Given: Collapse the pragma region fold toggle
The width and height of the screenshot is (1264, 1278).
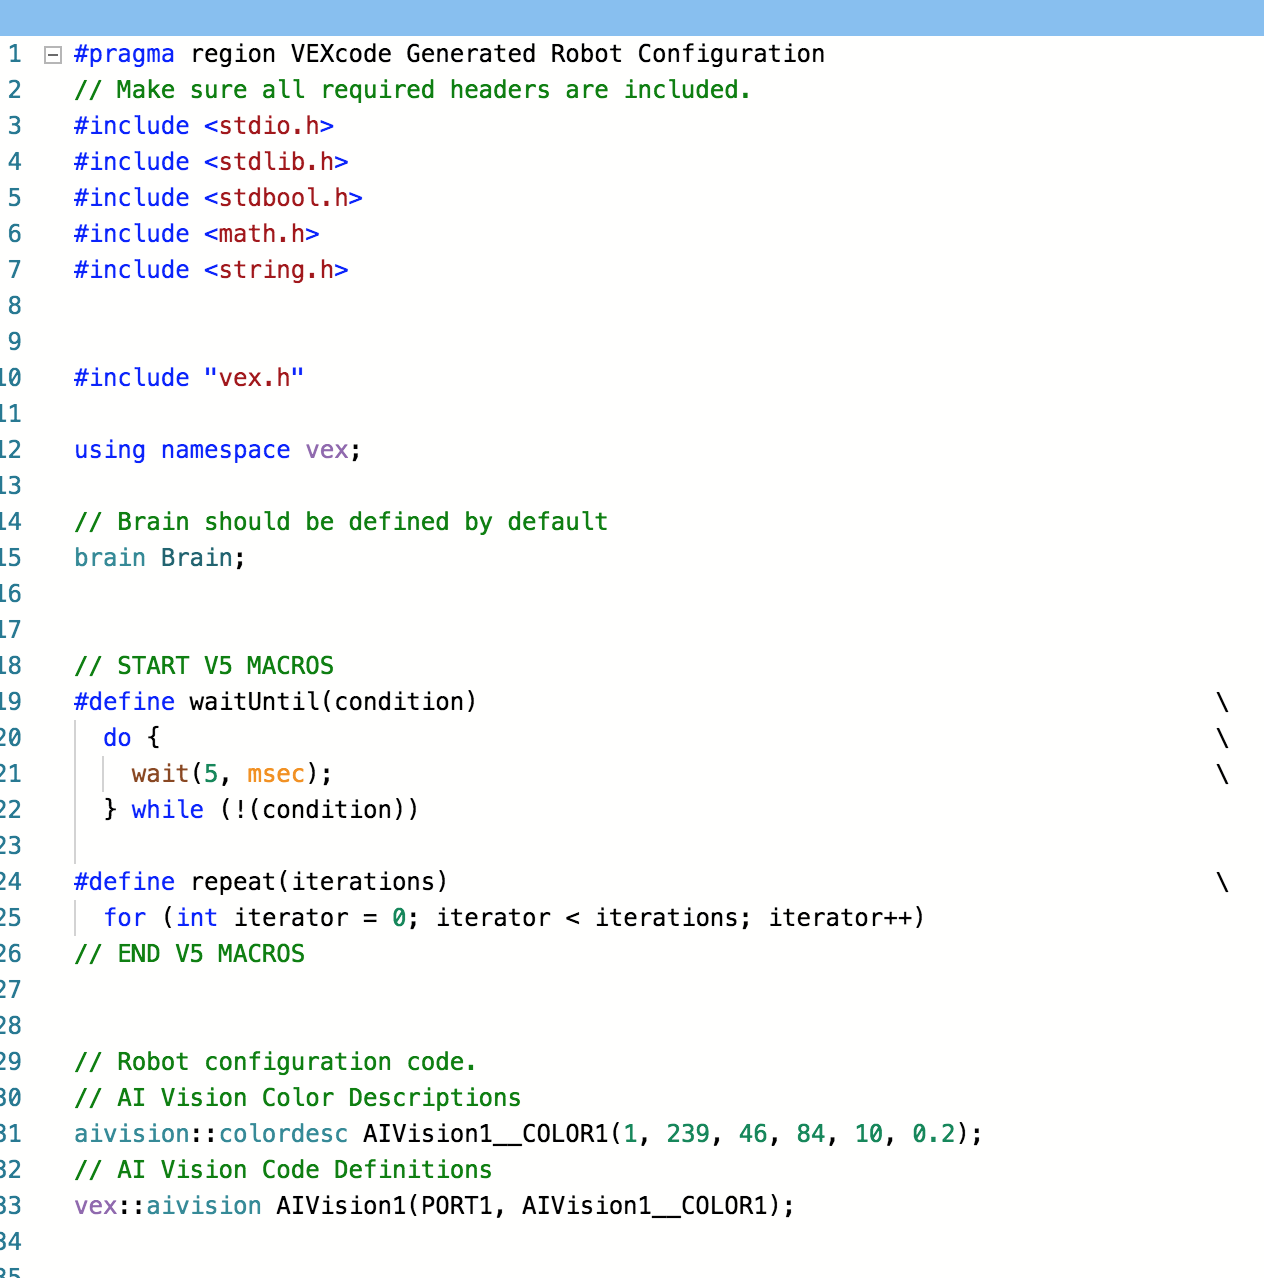Looking at the screenshot, I should point(53,55).
